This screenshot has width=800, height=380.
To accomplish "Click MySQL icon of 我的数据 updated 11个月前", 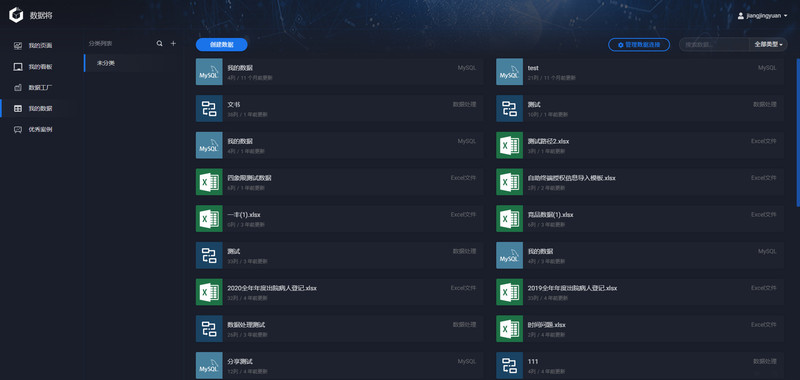I will coord(209,71).
